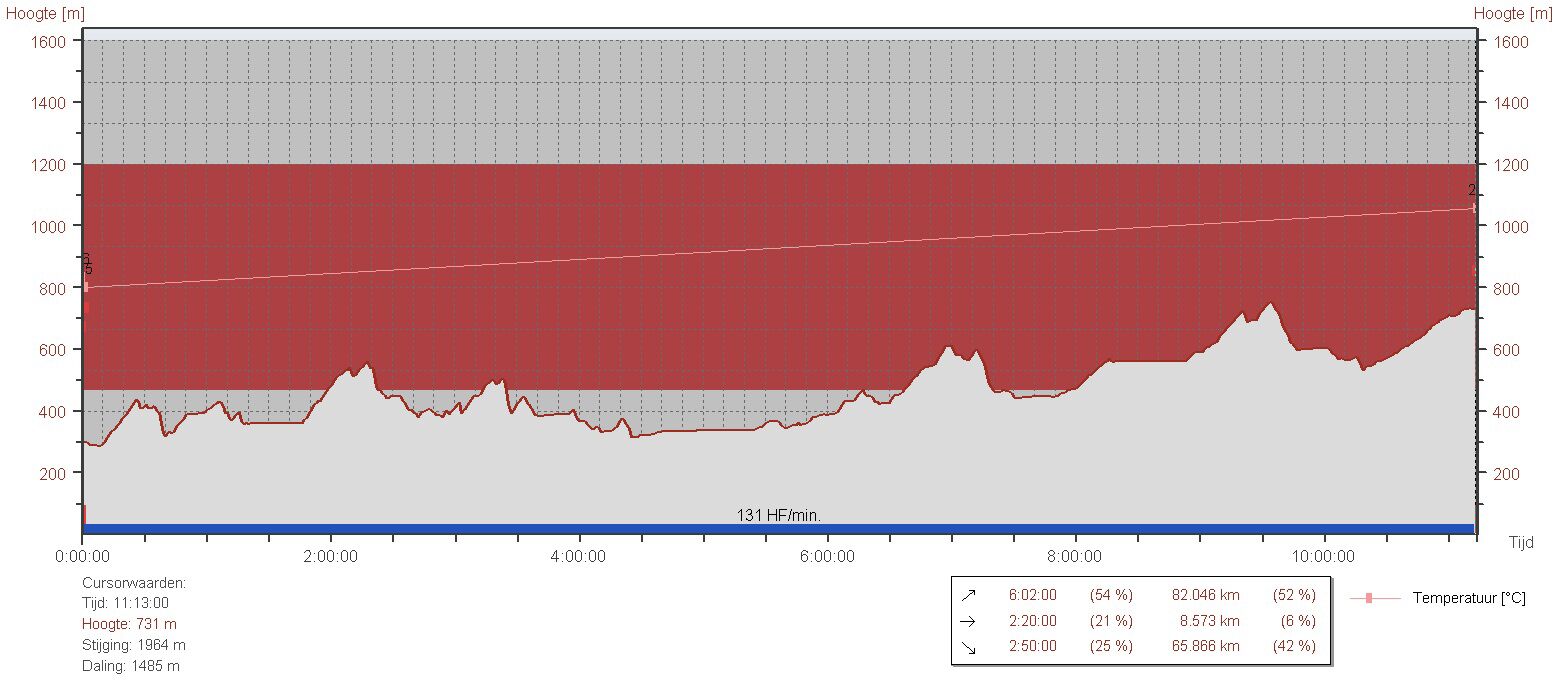The width and height of the screenshot is (1565, 680).
Task: Select lap marker 5 at chart start
Action: pos(88,269)
